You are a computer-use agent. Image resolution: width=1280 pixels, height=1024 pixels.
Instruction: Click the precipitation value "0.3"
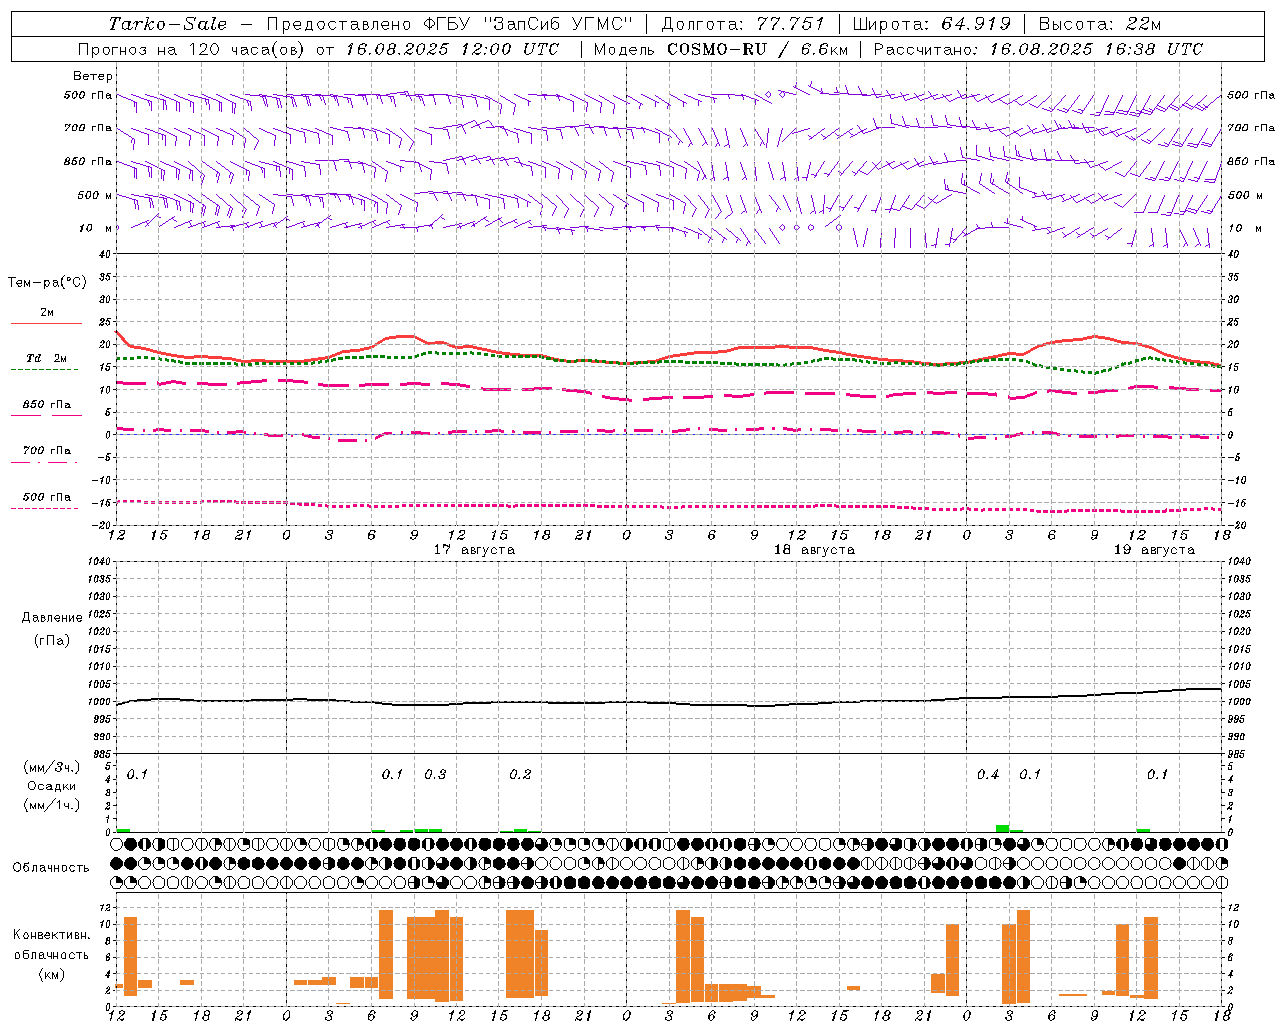(435, 775)
